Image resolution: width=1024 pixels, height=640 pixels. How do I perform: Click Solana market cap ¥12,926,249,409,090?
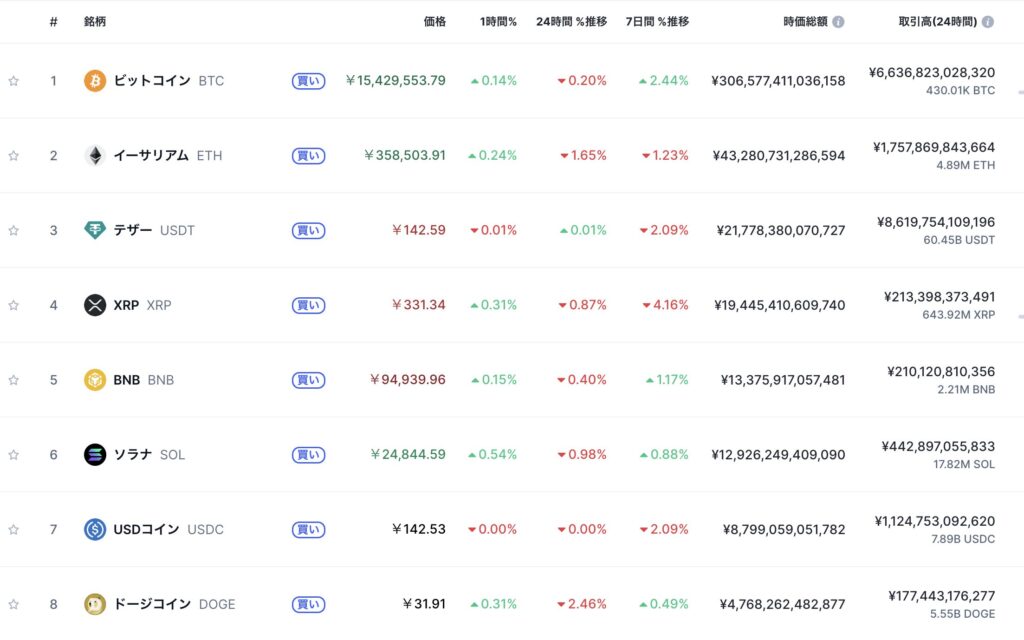[x=778, y=455]
